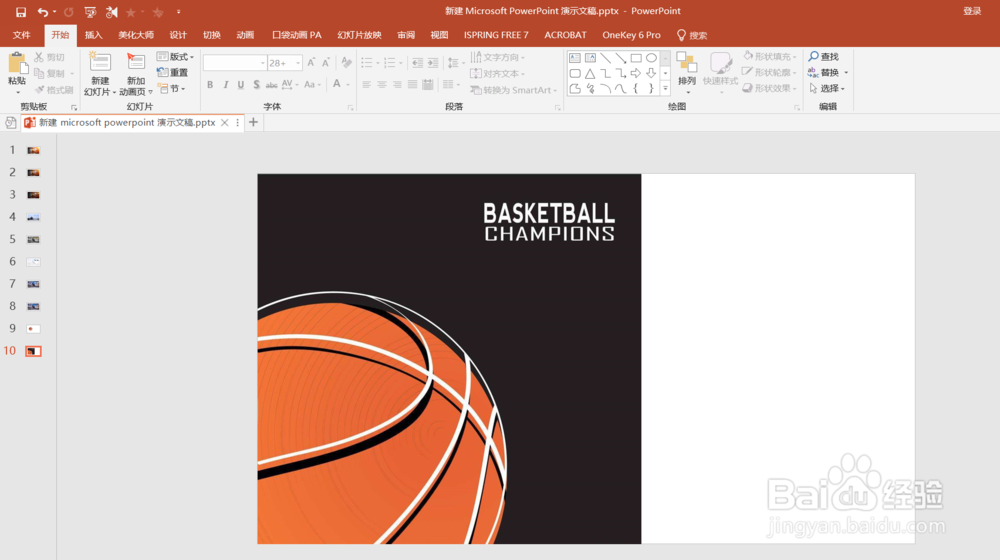Increase list indent level icon
The width and height of the screenshot is (1000, 560).
coord(433,63)
